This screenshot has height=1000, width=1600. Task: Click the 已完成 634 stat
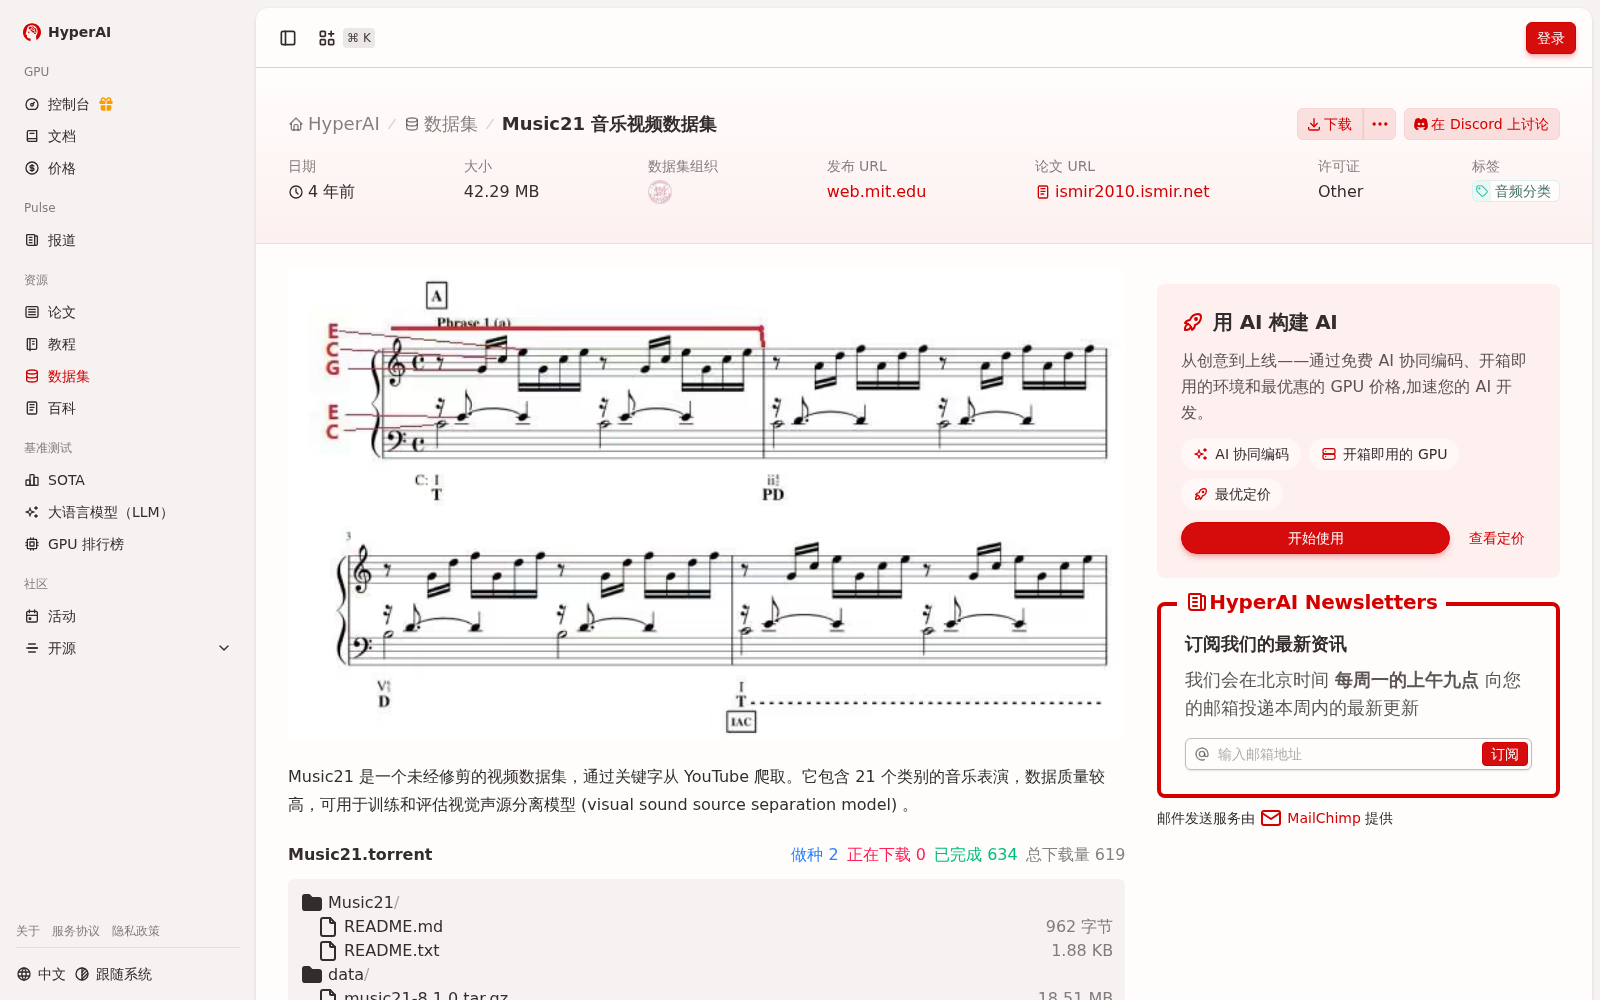click(x=975, y=854)
